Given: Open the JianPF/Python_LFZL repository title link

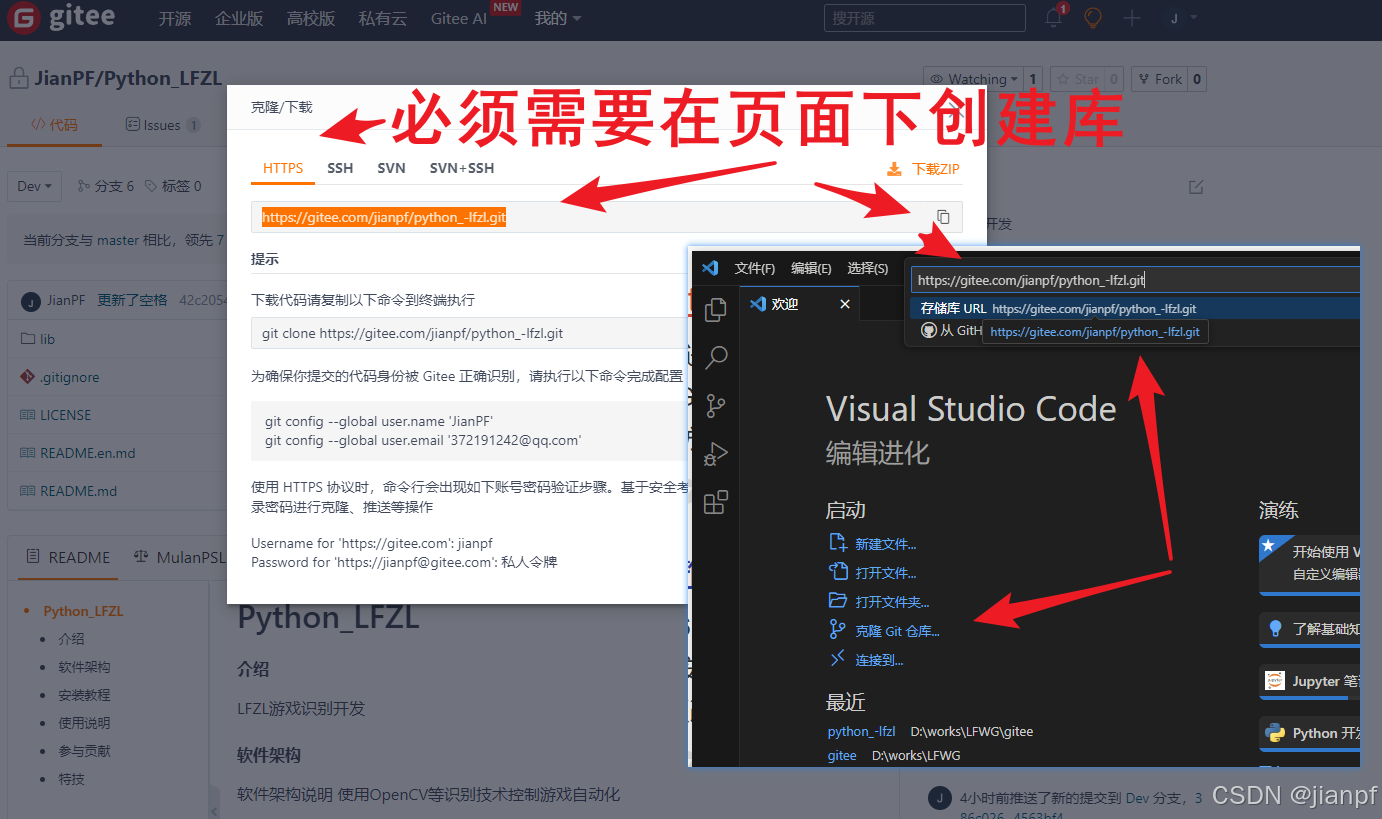Looking at the screenshot, I should 128,78.
